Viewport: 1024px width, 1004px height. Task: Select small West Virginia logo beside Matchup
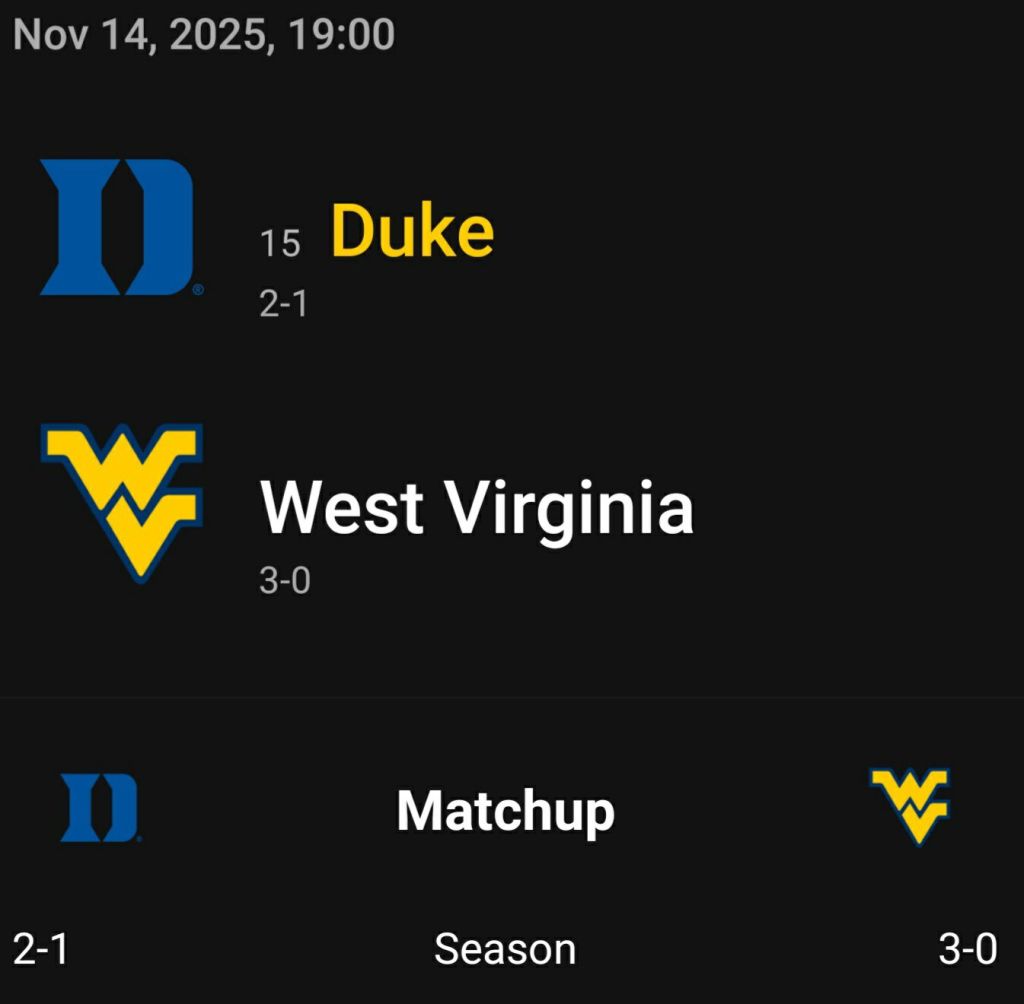click(x=909, y=805)
